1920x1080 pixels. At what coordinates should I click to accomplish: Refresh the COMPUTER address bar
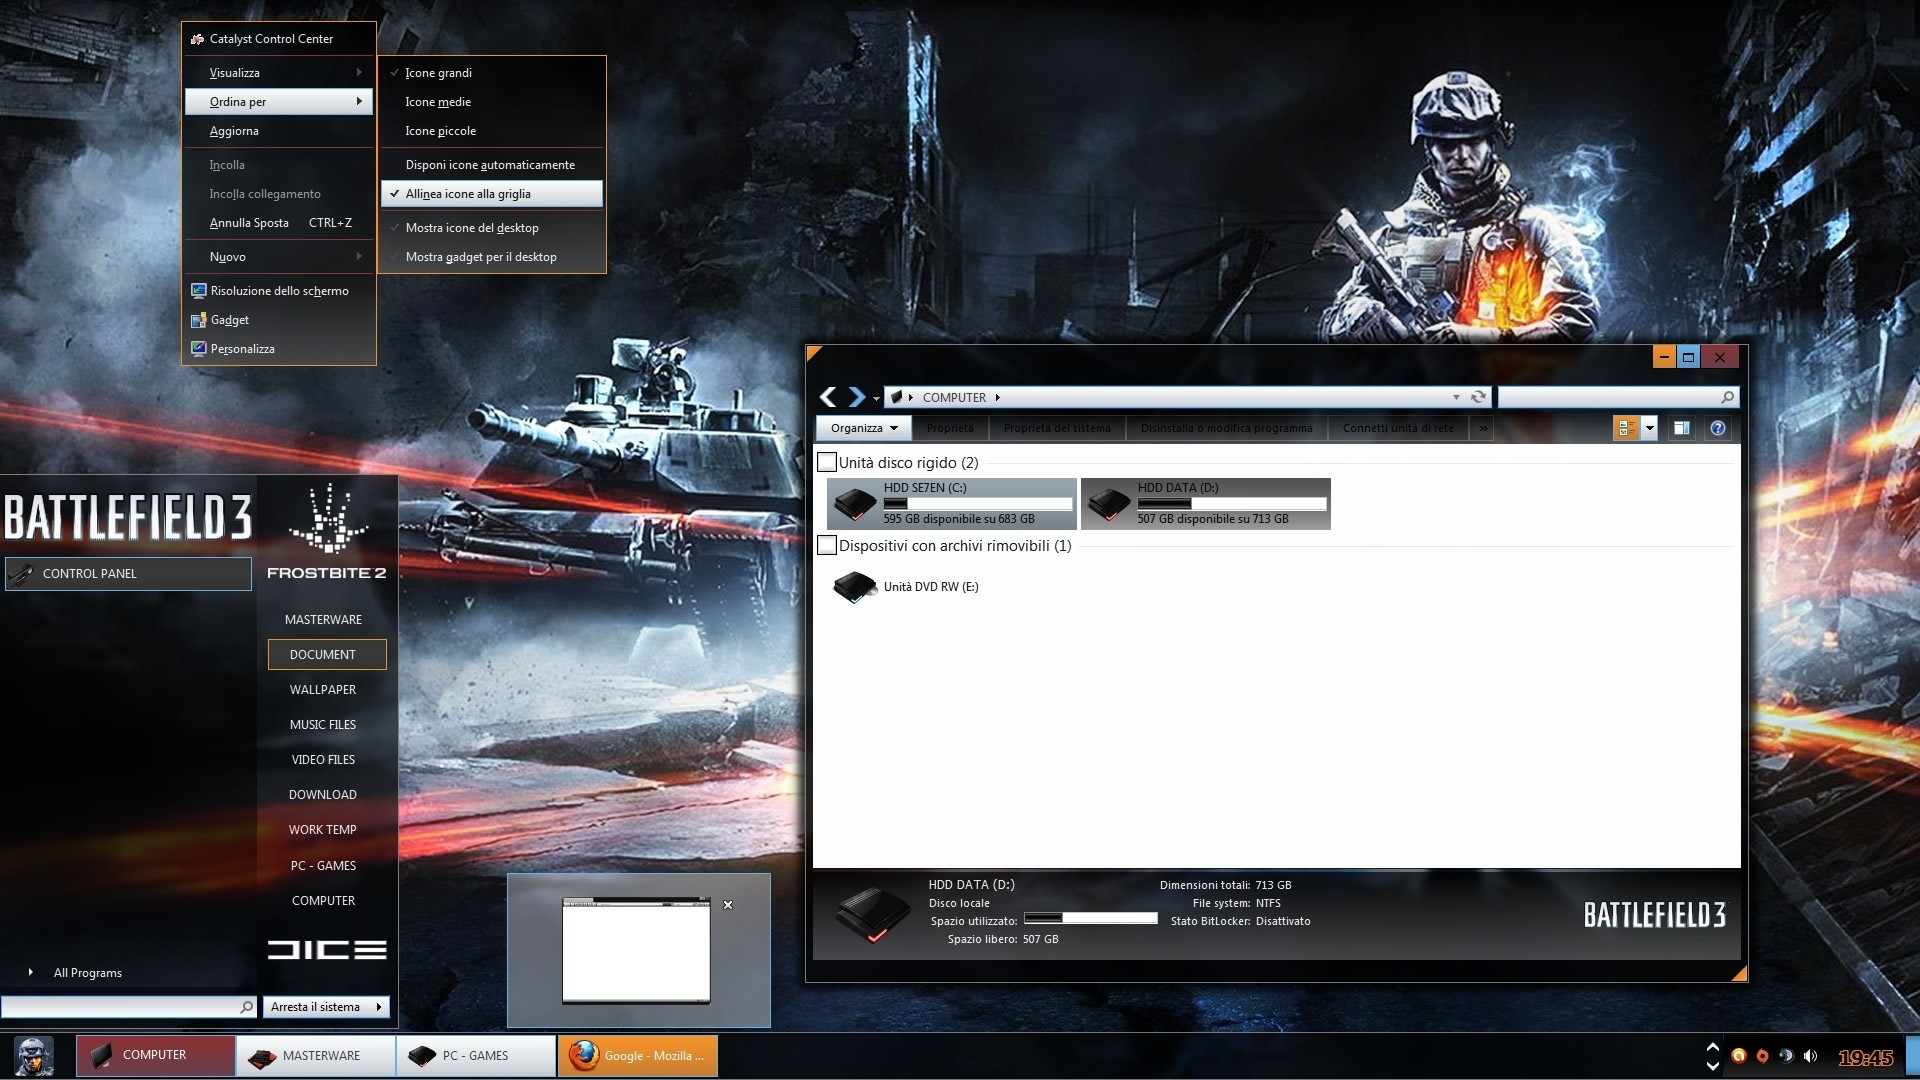1478,397
